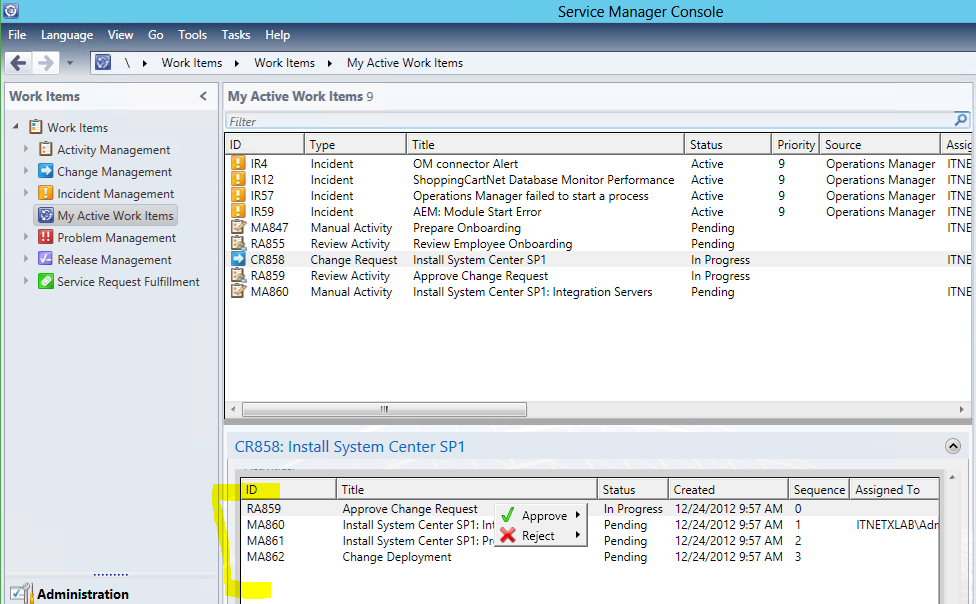Open the Administration workspace

click(82, 594)
